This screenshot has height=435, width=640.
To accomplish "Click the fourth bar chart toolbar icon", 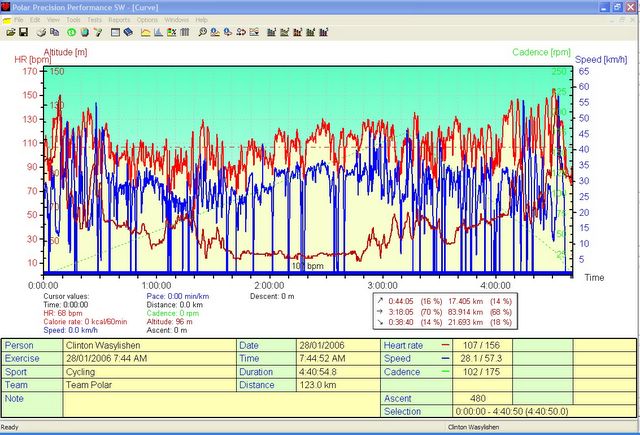I will click(311, 32).
